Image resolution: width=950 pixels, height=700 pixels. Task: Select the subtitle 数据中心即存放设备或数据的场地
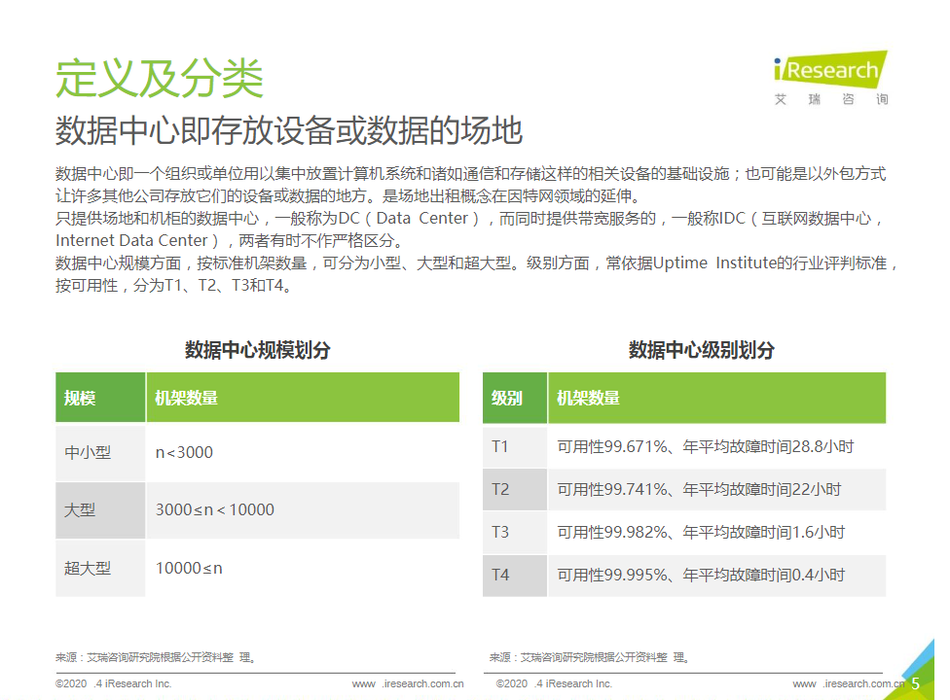(289, 131)
